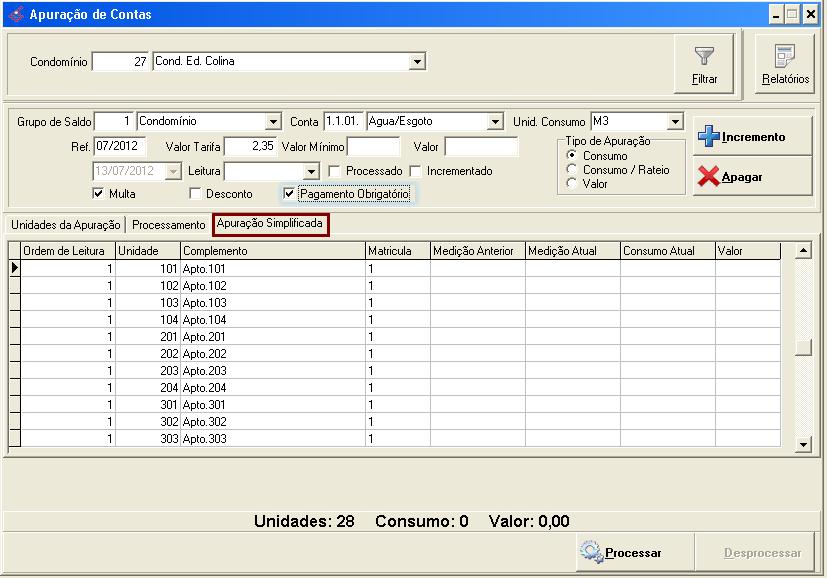
Task: Click the blue plus Incremento icon
Action: [709, 137]
